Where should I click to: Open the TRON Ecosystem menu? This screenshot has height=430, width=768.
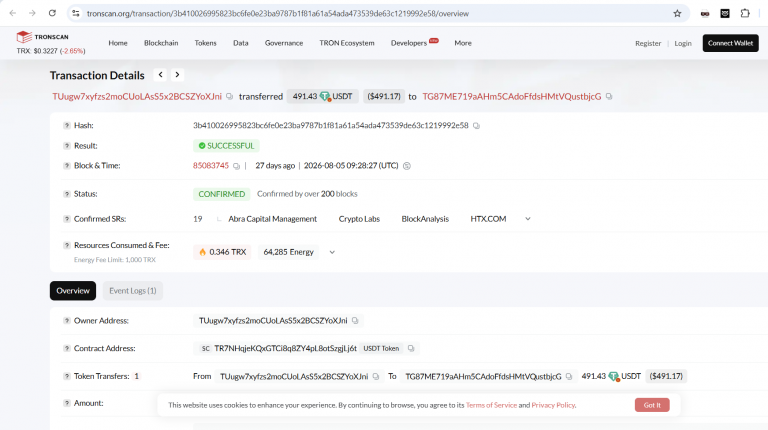(x=347, y=43)
